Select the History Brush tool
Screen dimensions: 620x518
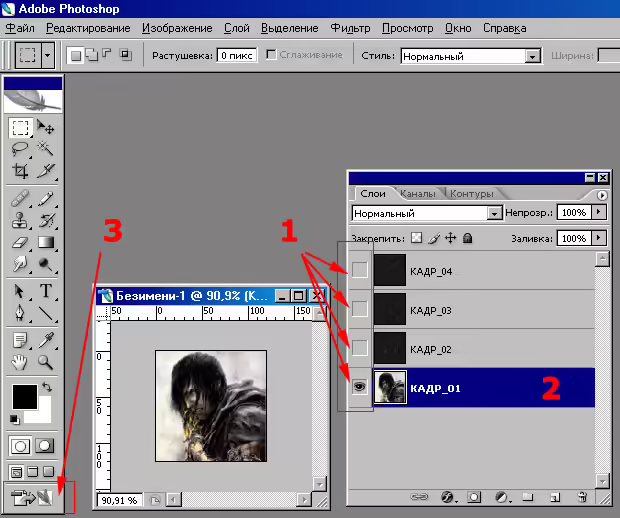(x=45, y=220)
